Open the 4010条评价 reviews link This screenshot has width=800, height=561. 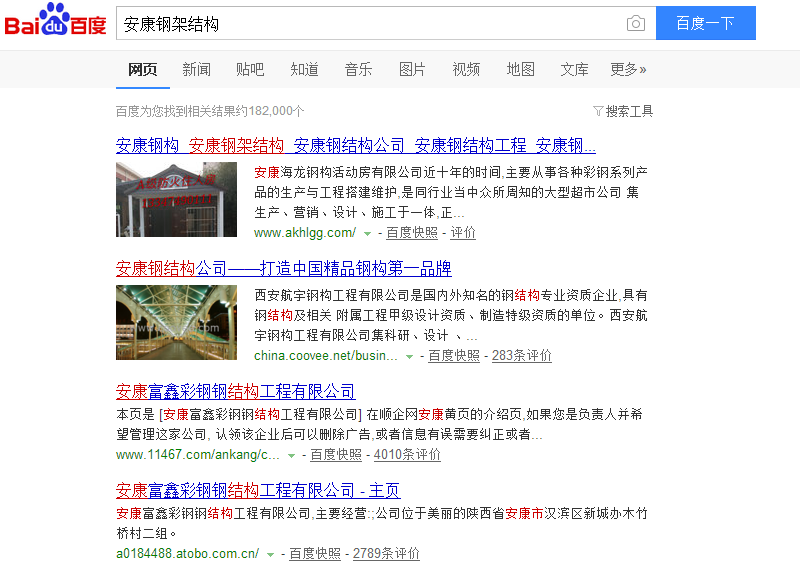tap(407, 454)
